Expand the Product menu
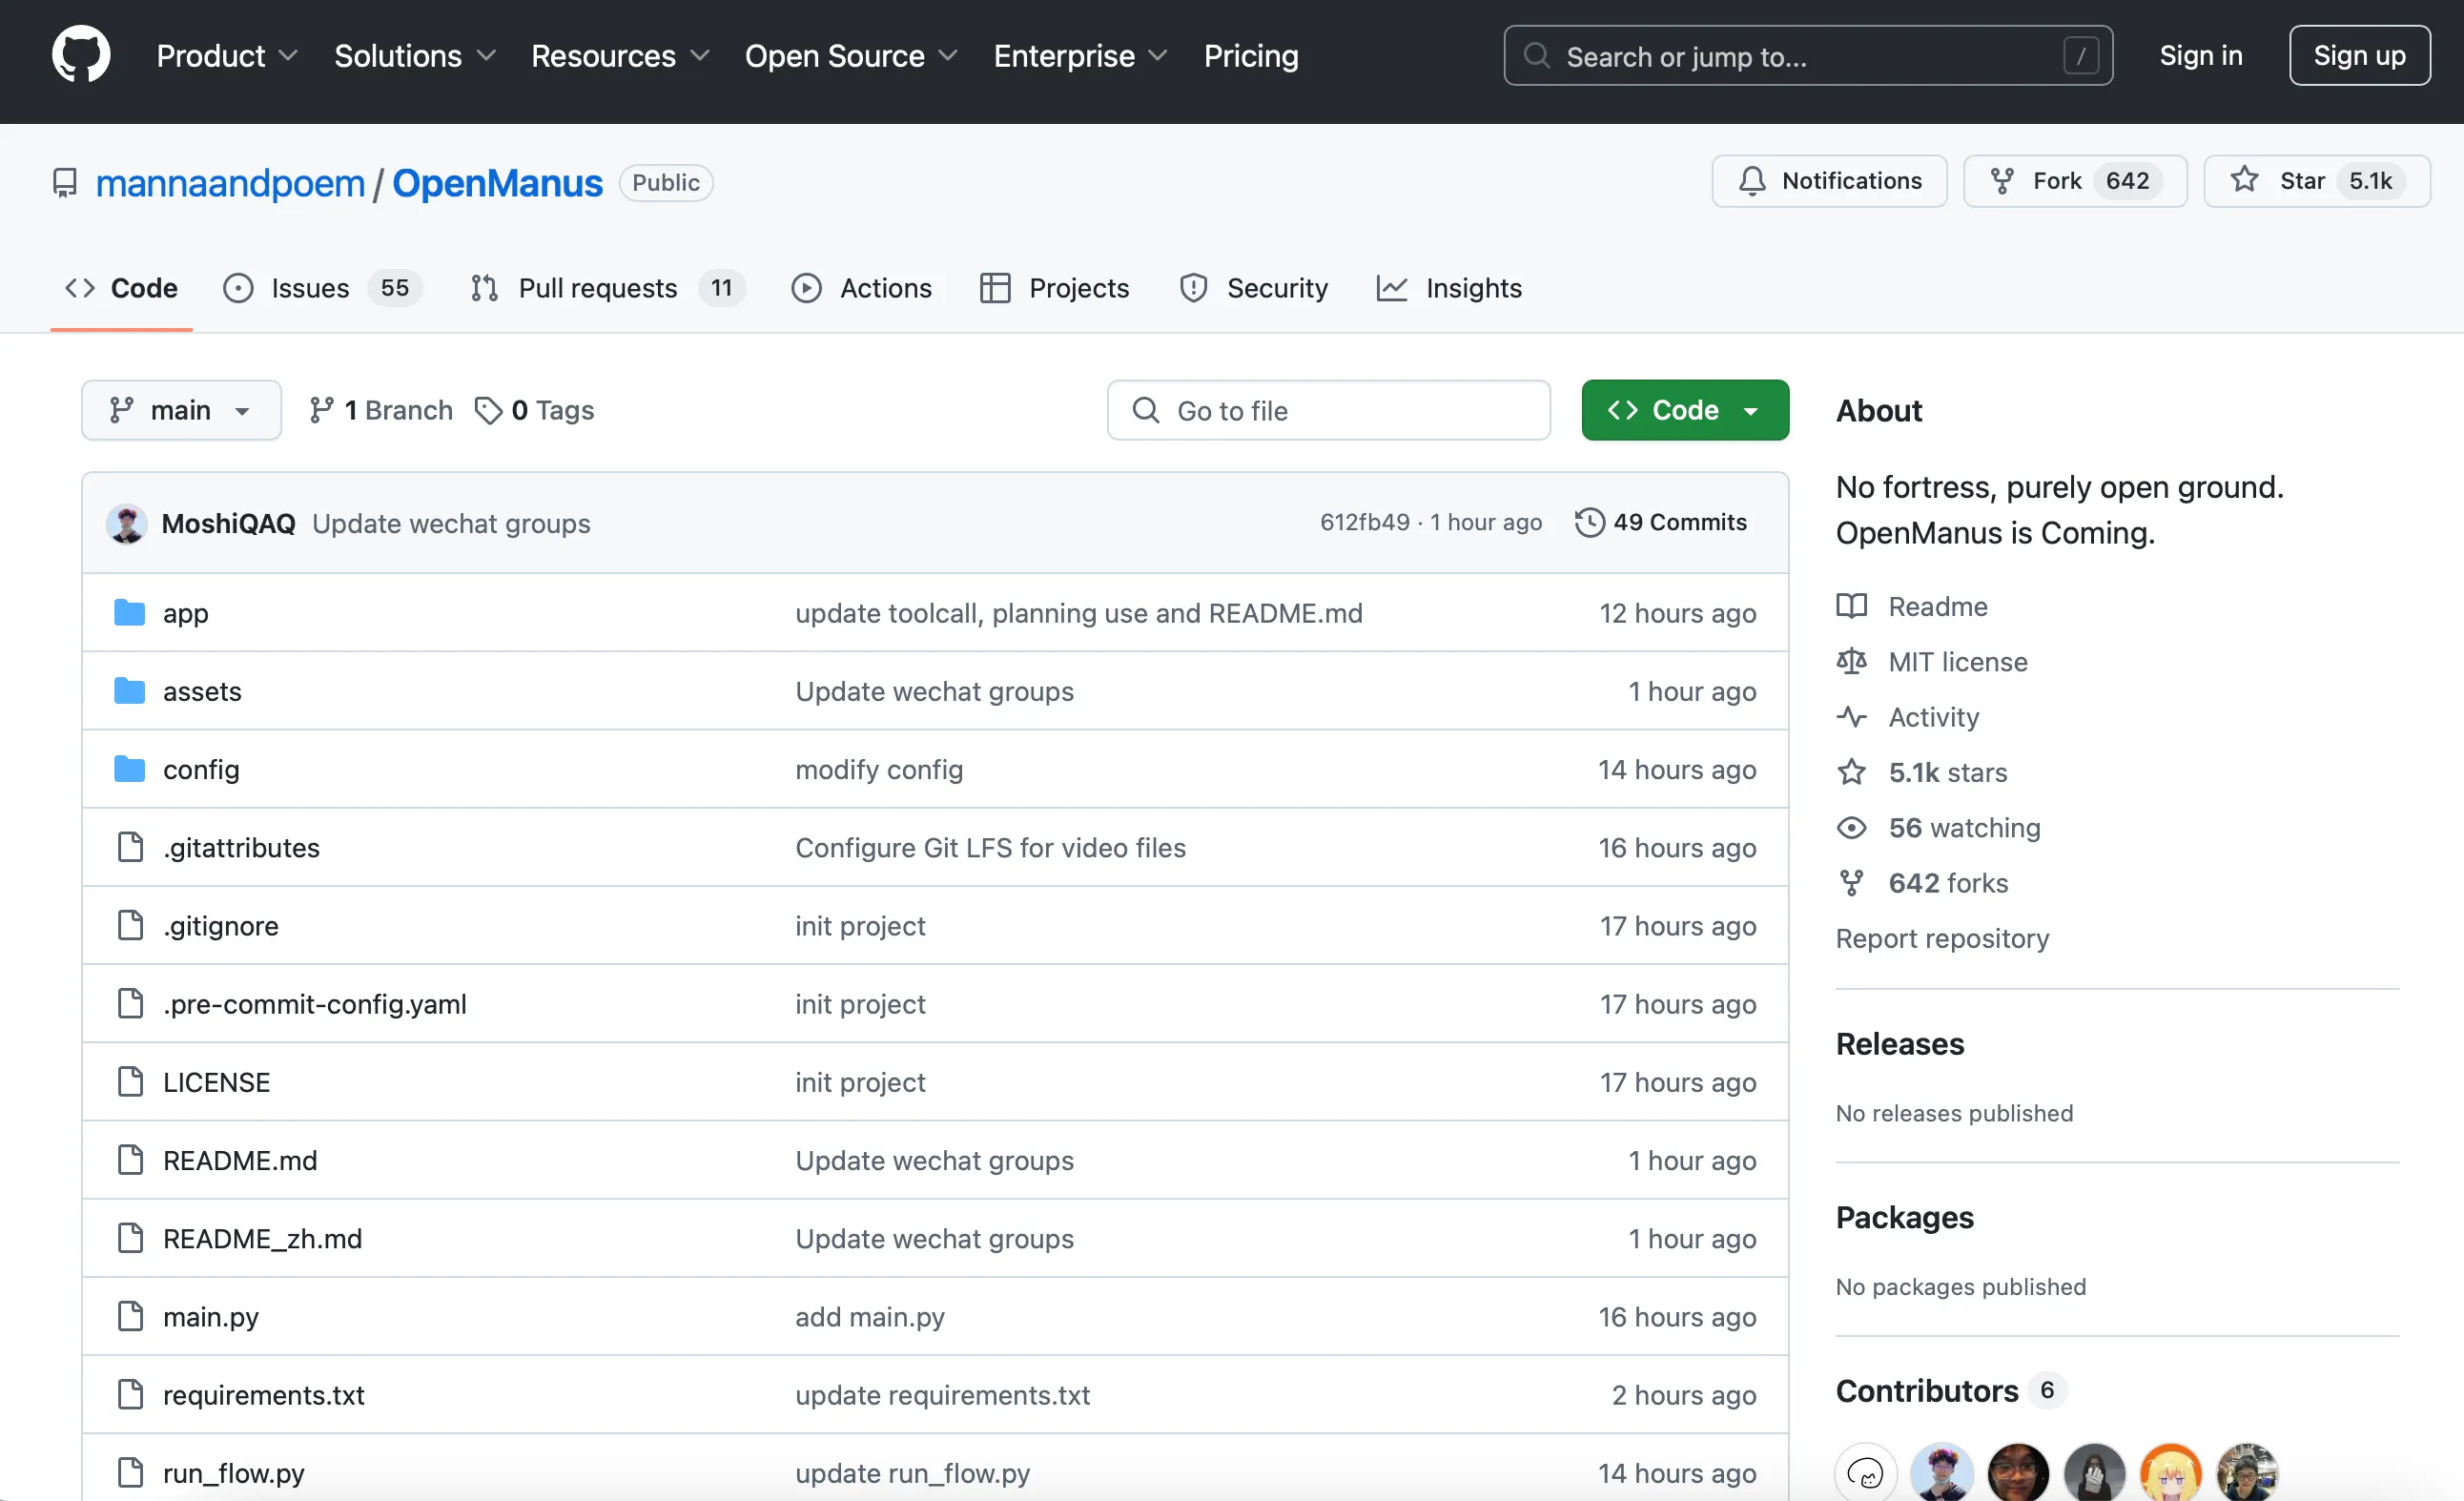Image resolution: width=2464 pixels, height=1501 pixels. tap(227, 56)
